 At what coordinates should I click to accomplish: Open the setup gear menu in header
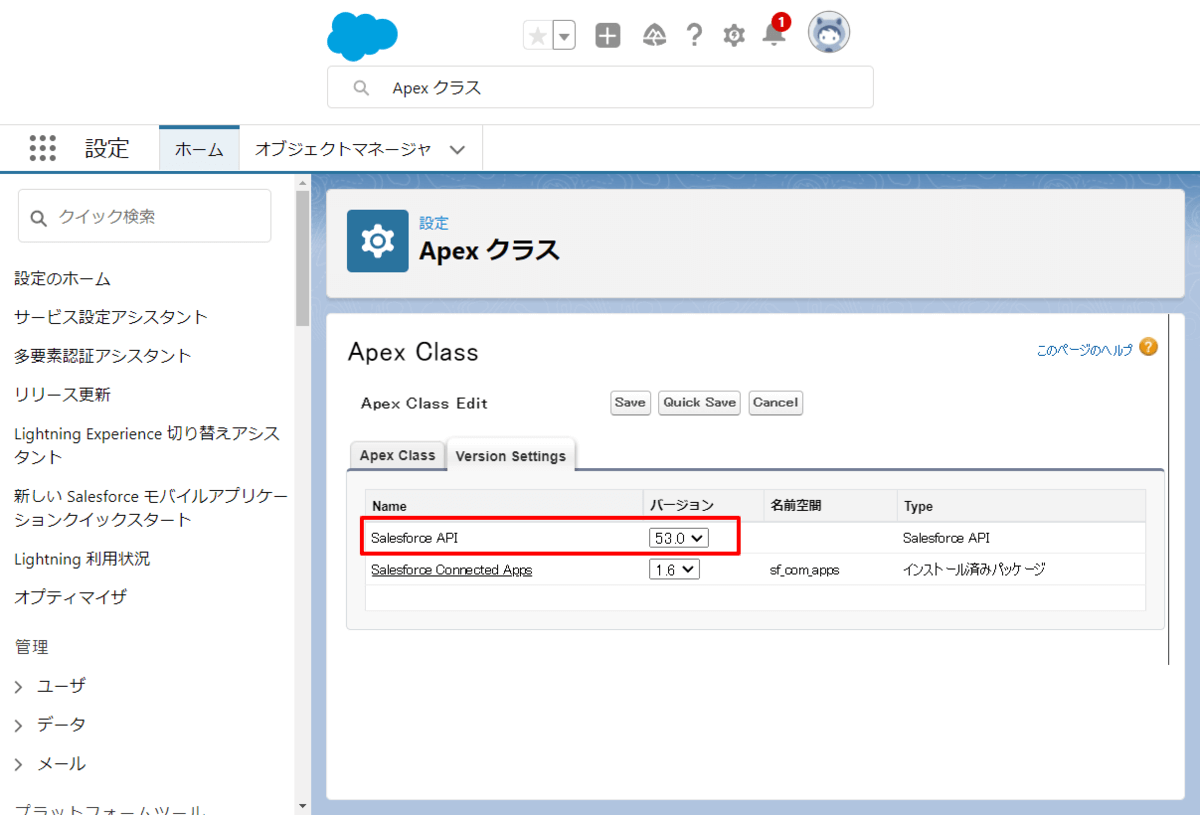[x=734, y=36]
